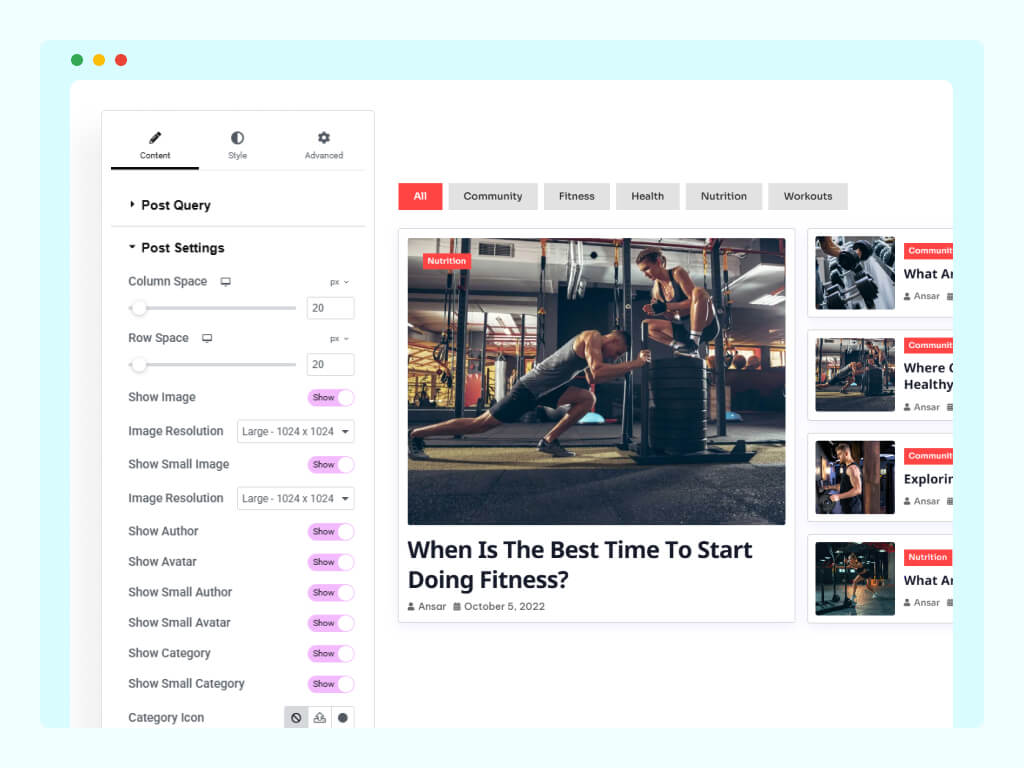Screen dimensions: 1024x768
Task: Open the Category Icon upload option
Action: click(320, 717)
